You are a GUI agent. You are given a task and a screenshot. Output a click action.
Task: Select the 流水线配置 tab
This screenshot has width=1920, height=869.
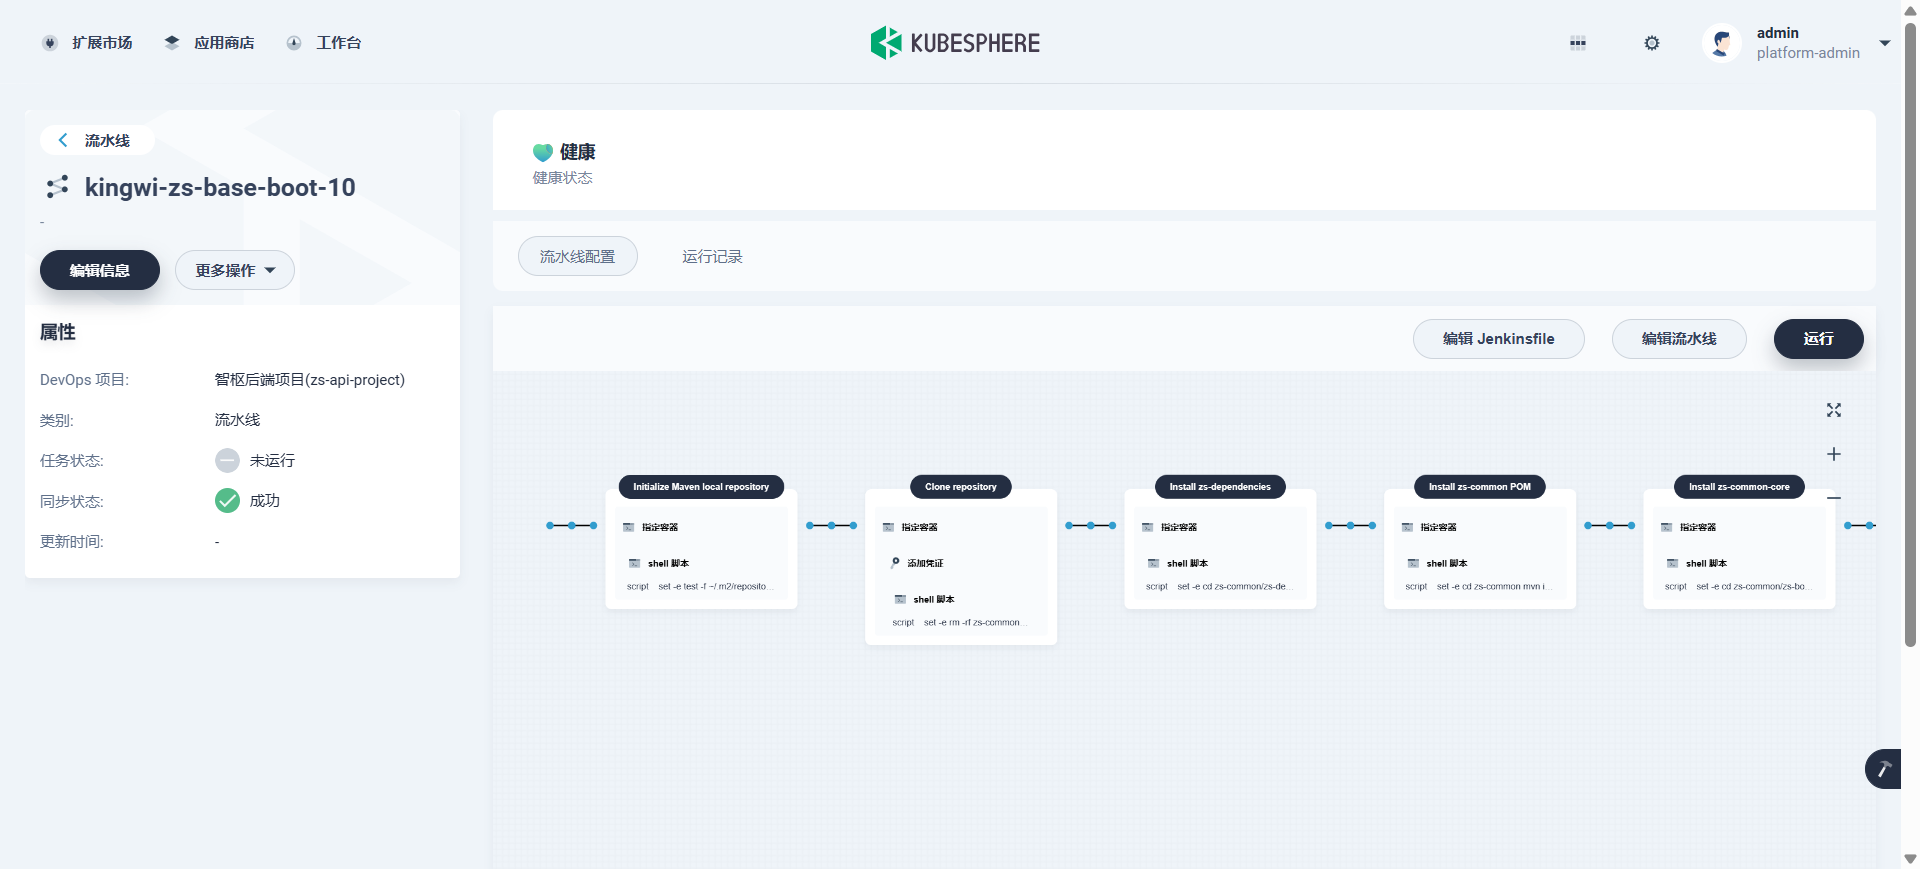click(578, 256)
